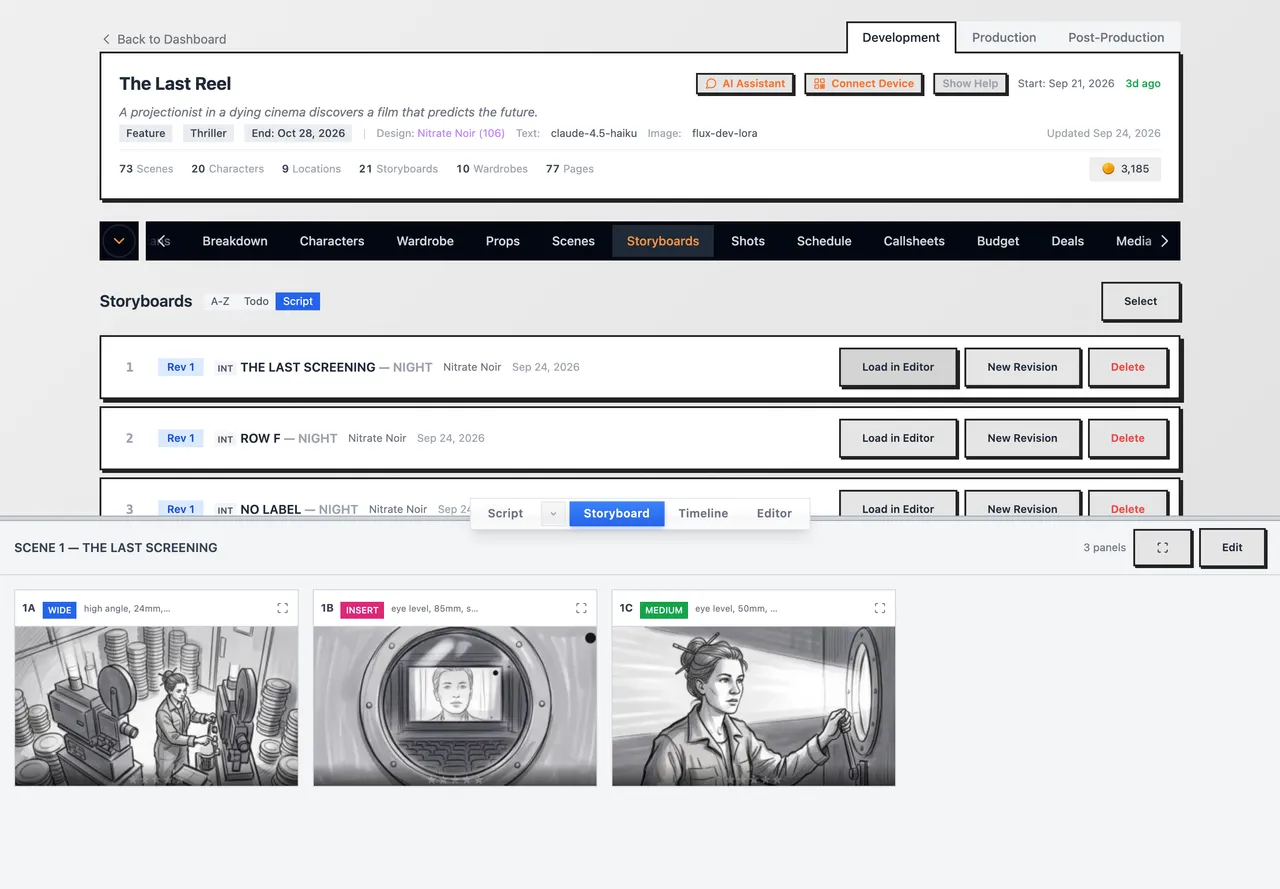Open the AI Assistant
1280x889 pixels.
pyautogui.click(x=745, y=83)
